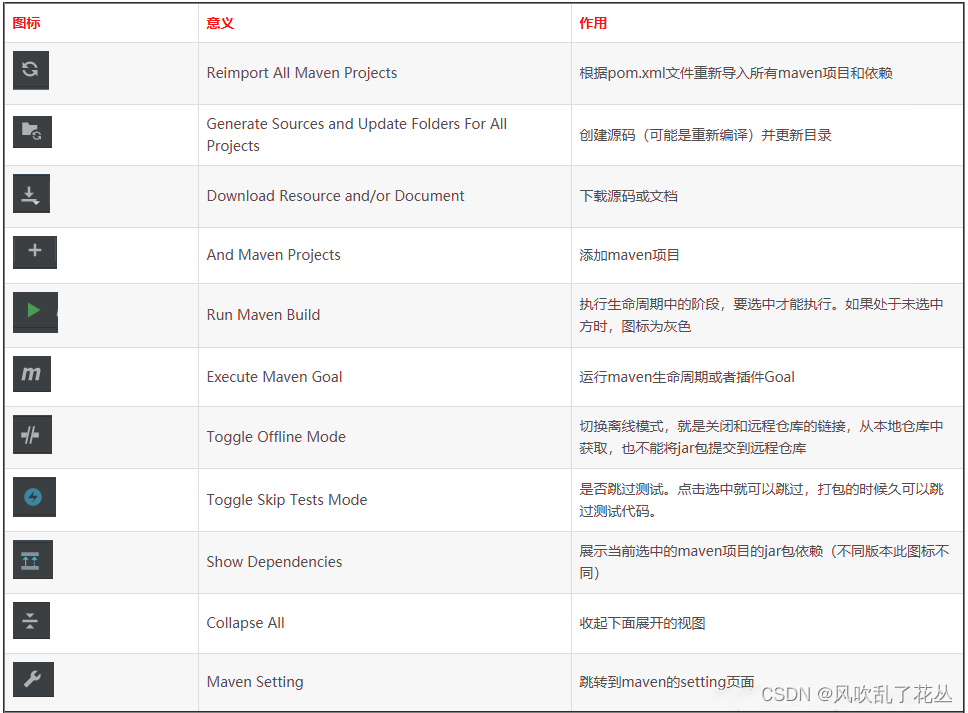Click the 'Run Maven Build' text
The image size is (968, 713).
tap(263, 315)
